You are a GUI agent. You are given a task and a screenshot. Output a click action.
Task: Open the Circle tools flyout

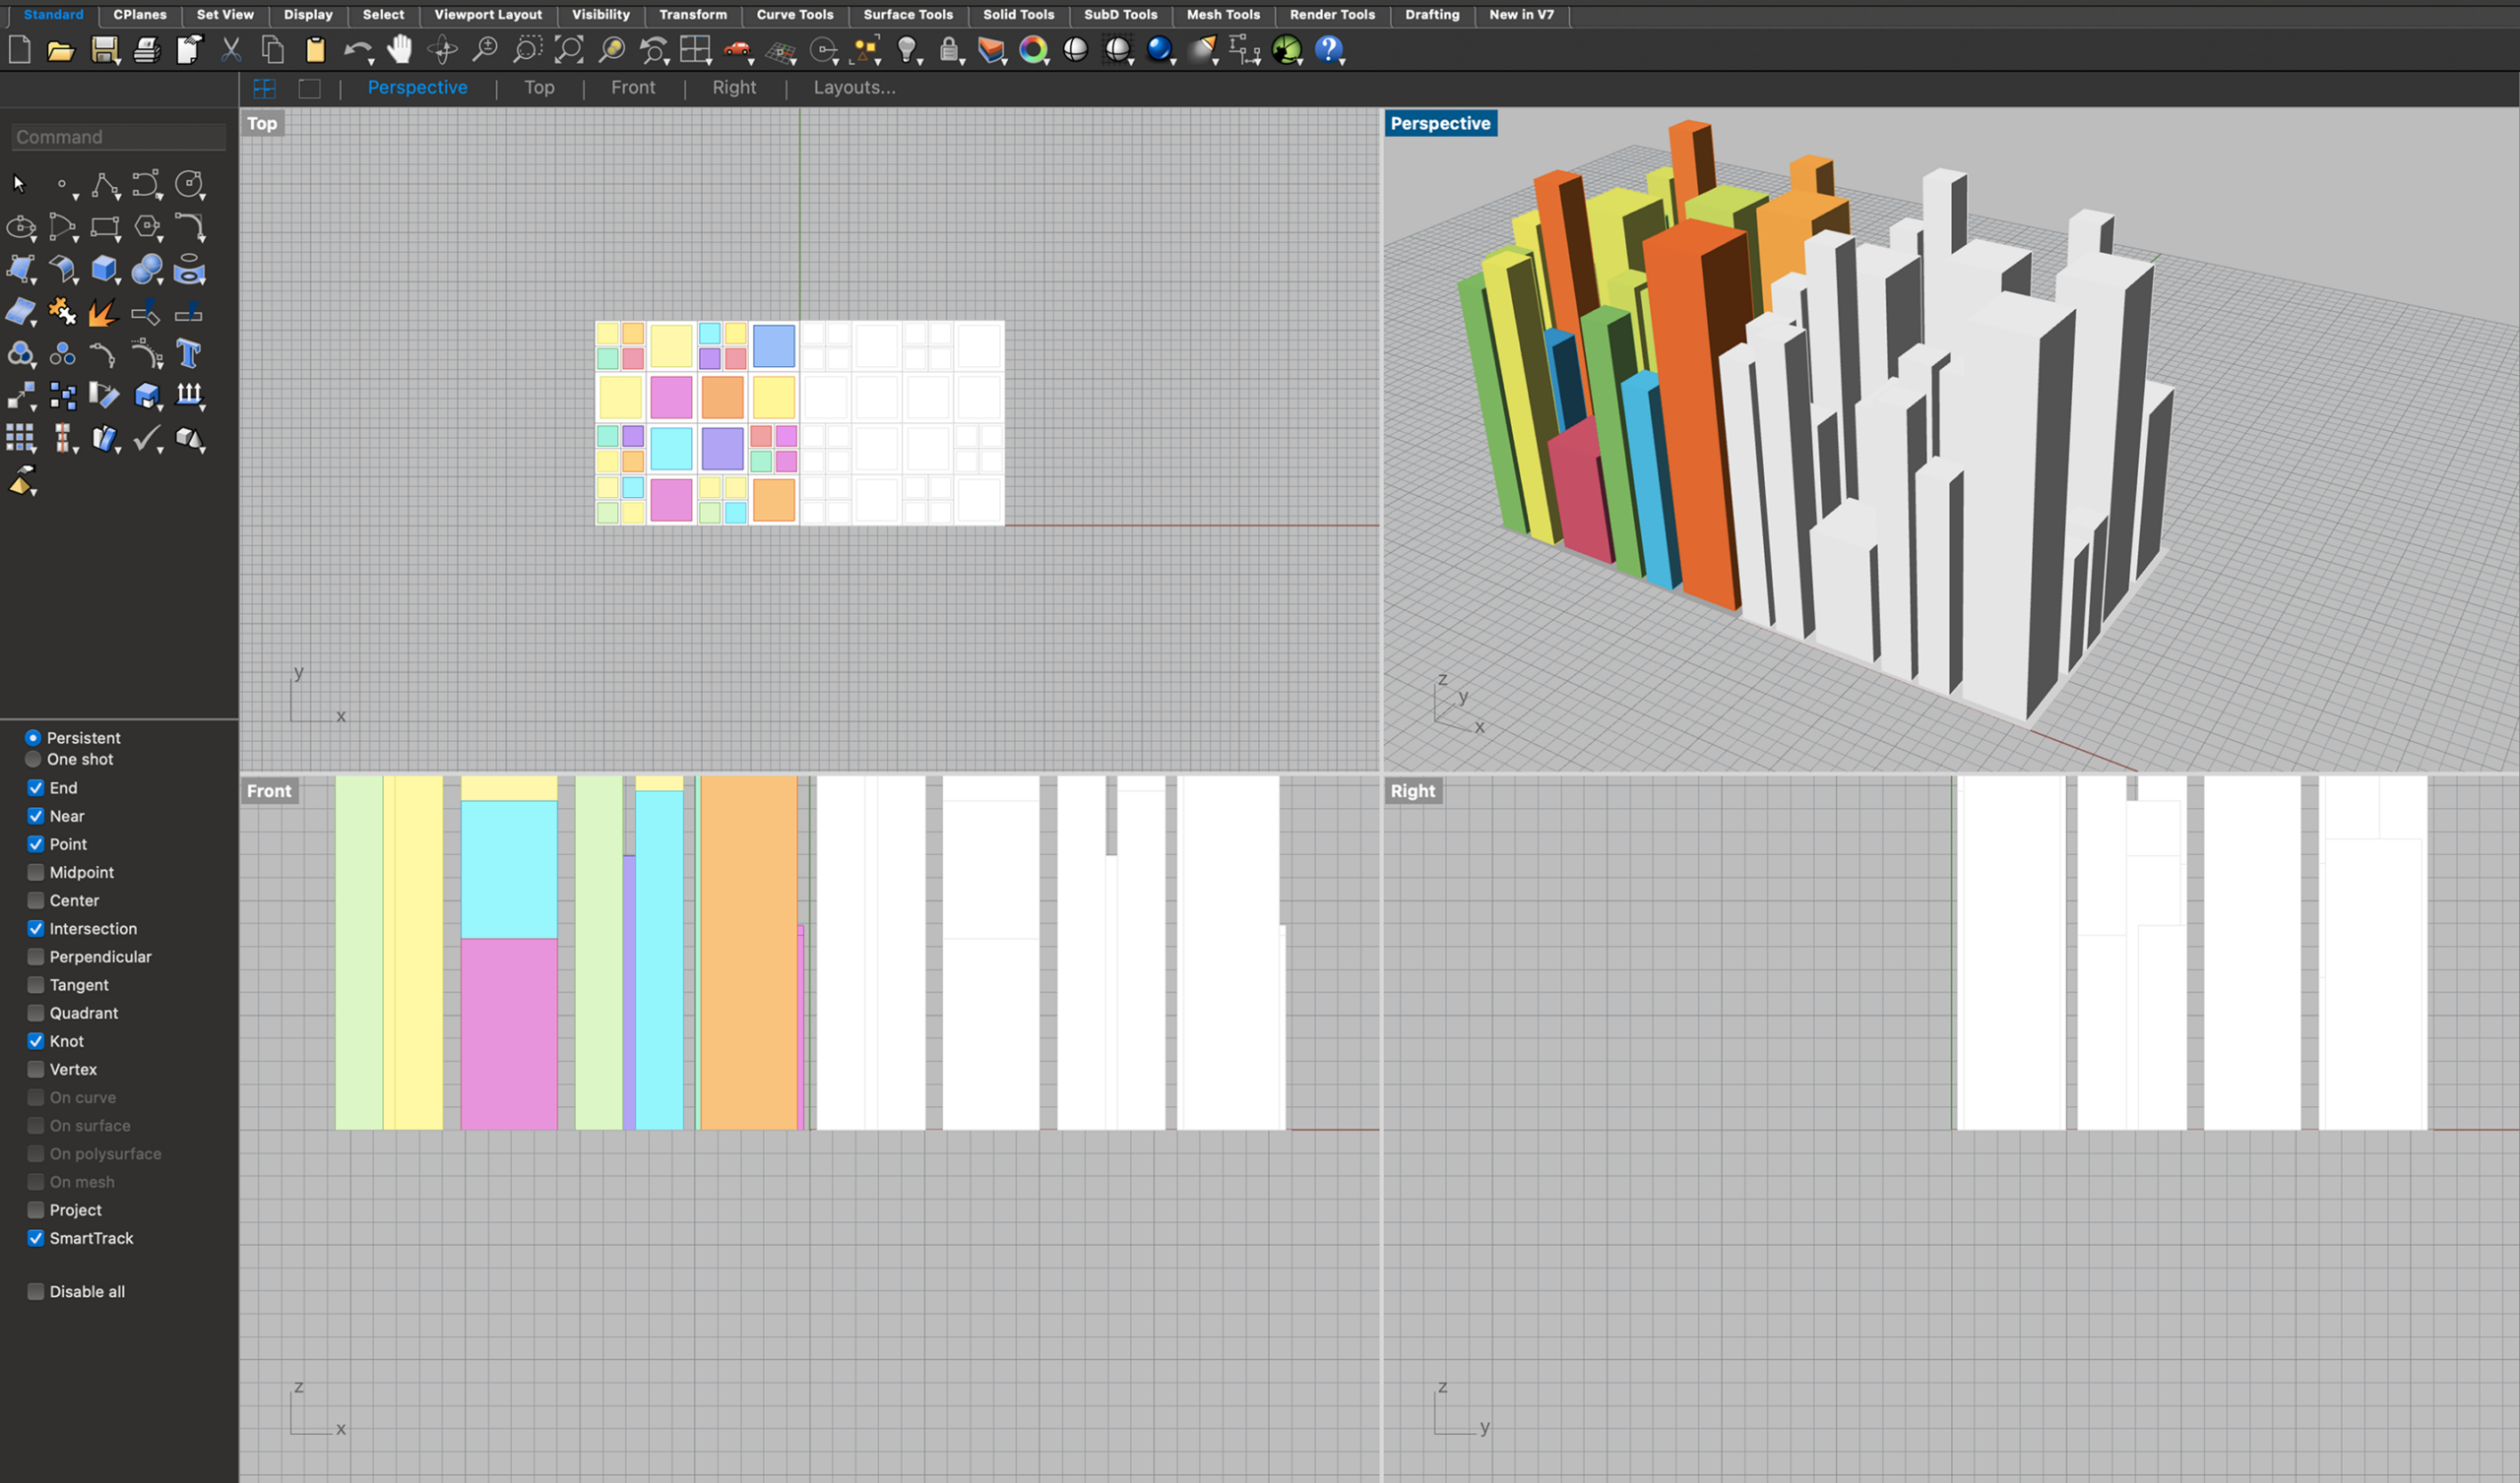pos(203,197)
